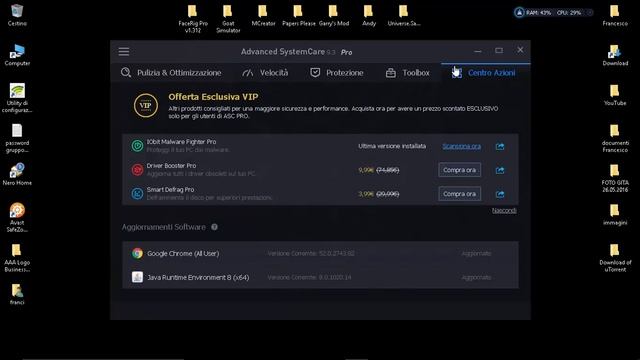Maximize the Advanced SystemCare window
Screen dimensions: 640x360
499,50
